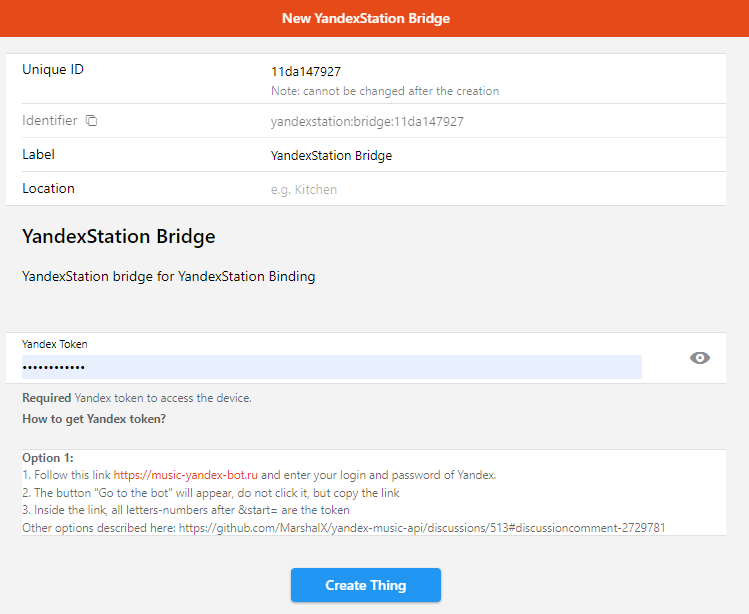Open the music-yandex-bot.ru link

tap(185, 475)
